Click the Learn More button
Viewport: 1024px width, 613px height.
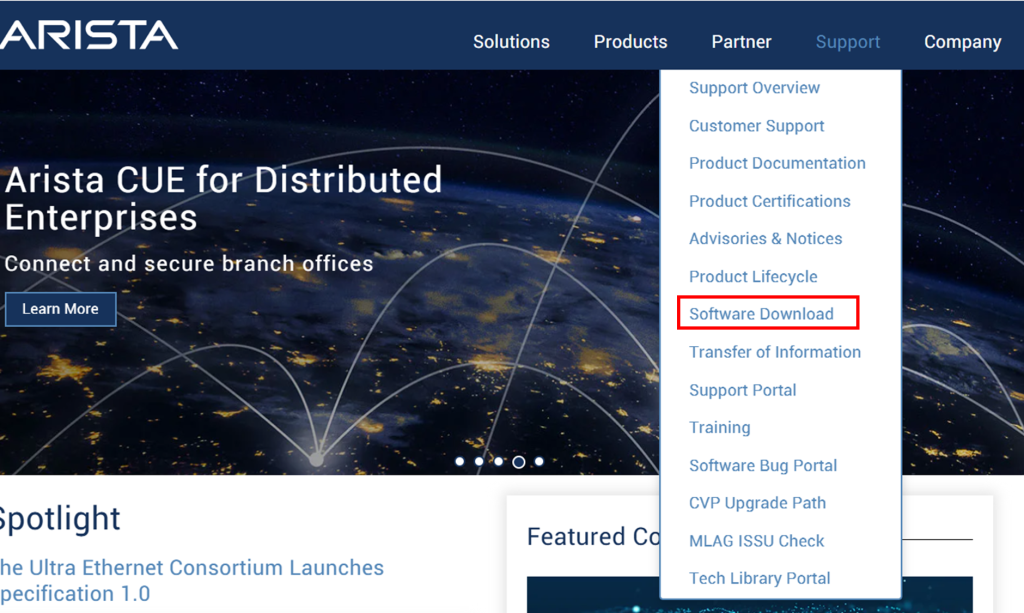[61, 309]
